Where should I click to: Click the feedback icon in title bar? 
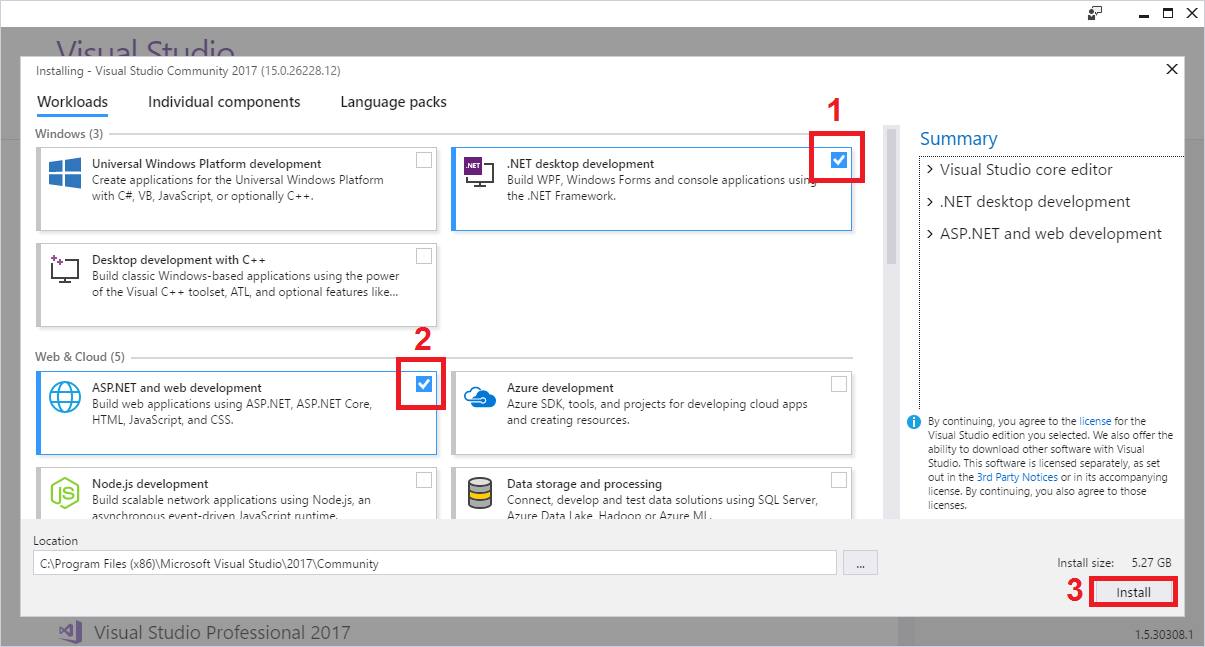(1096, 13)
